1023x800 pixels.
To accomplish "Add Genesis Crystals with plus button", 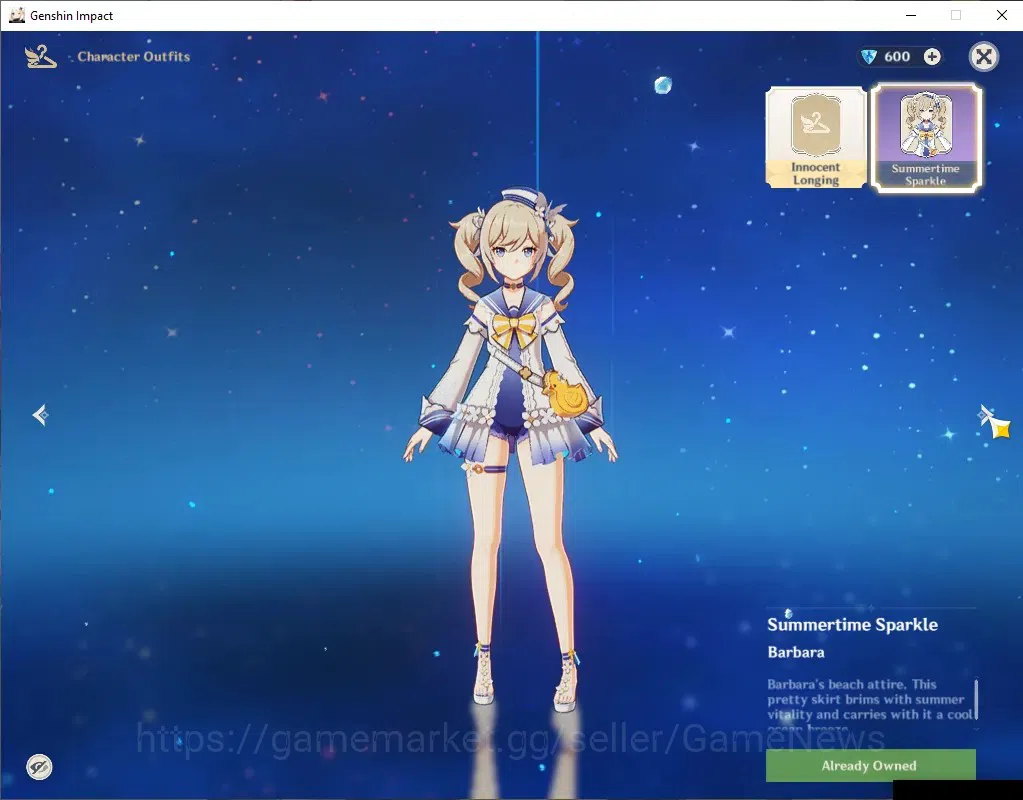I will coord(932,57).
